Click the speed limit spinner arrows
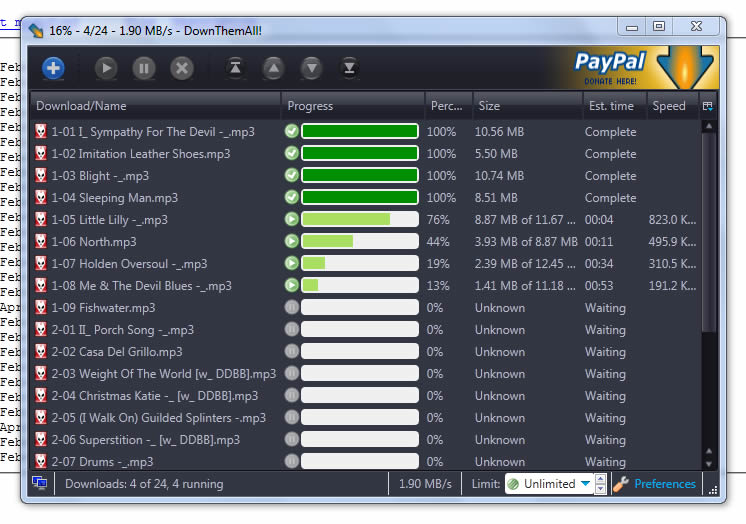Image resolution: width=746 pixels, height=524 pixels. point(600,484)
